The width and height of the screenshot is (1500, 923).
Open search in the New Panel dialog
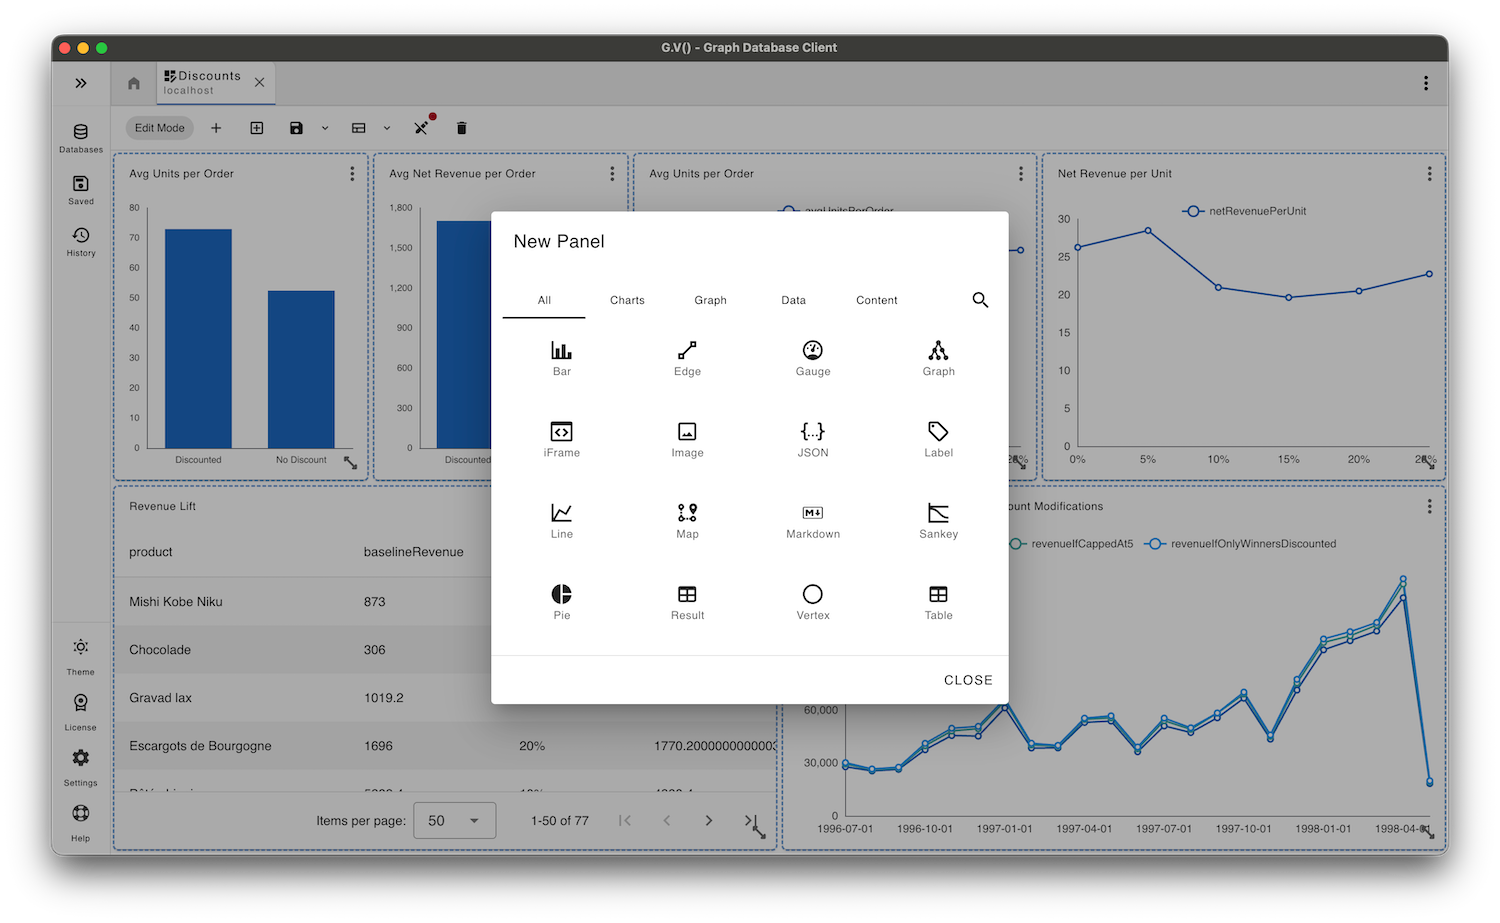980,299
